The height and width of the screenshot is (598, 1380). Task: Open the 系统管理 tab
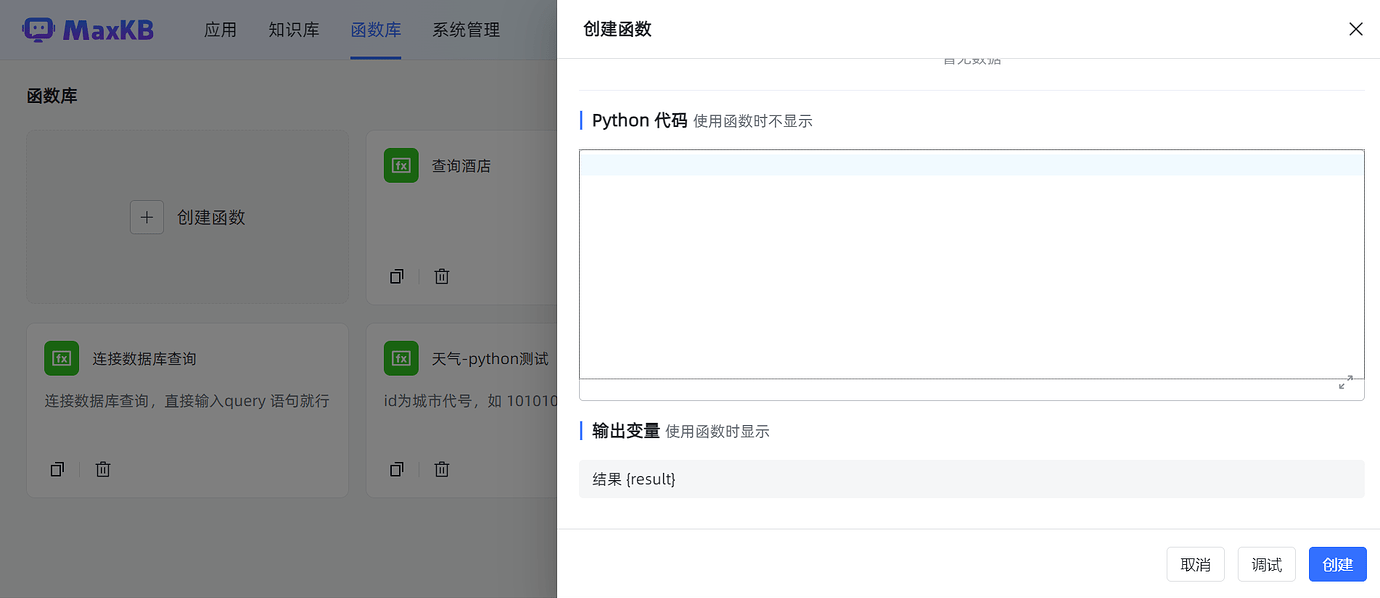[x=466, y=30]
